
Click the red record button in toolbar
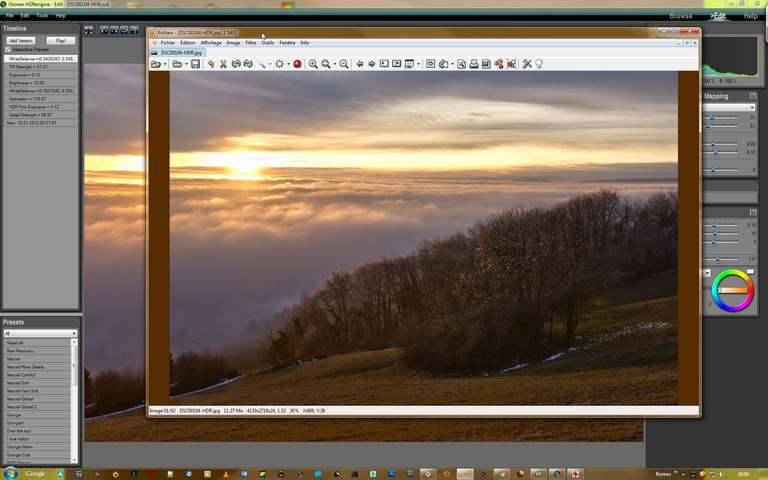point(297,64)
